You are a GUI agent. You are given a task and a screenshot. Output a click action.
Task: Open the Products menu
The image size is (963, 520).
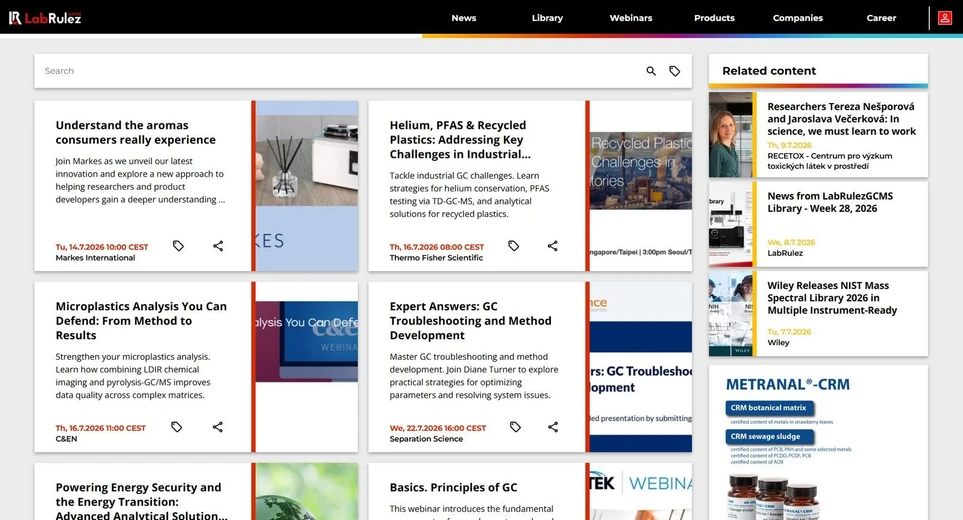click(x=714, y=18)
